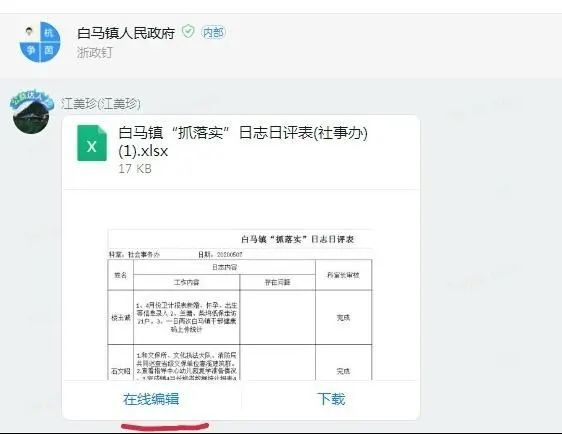
Task: Click the 内部 tag badge
Action: [x=213, y=33]
